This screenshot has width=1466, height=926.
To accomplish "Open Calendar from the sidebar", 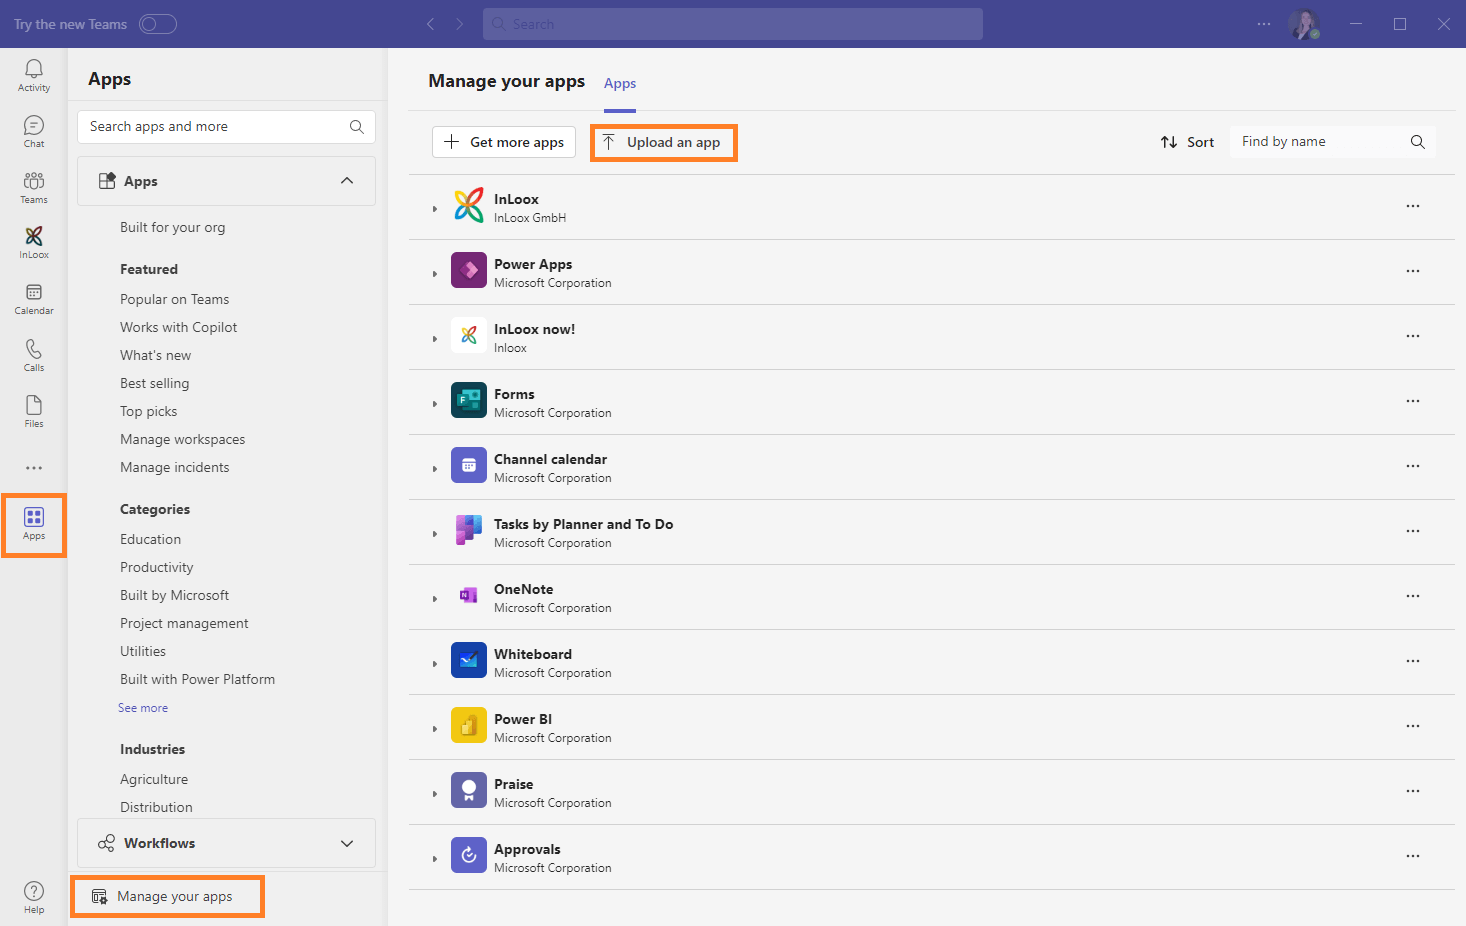I will pos(34,298).
